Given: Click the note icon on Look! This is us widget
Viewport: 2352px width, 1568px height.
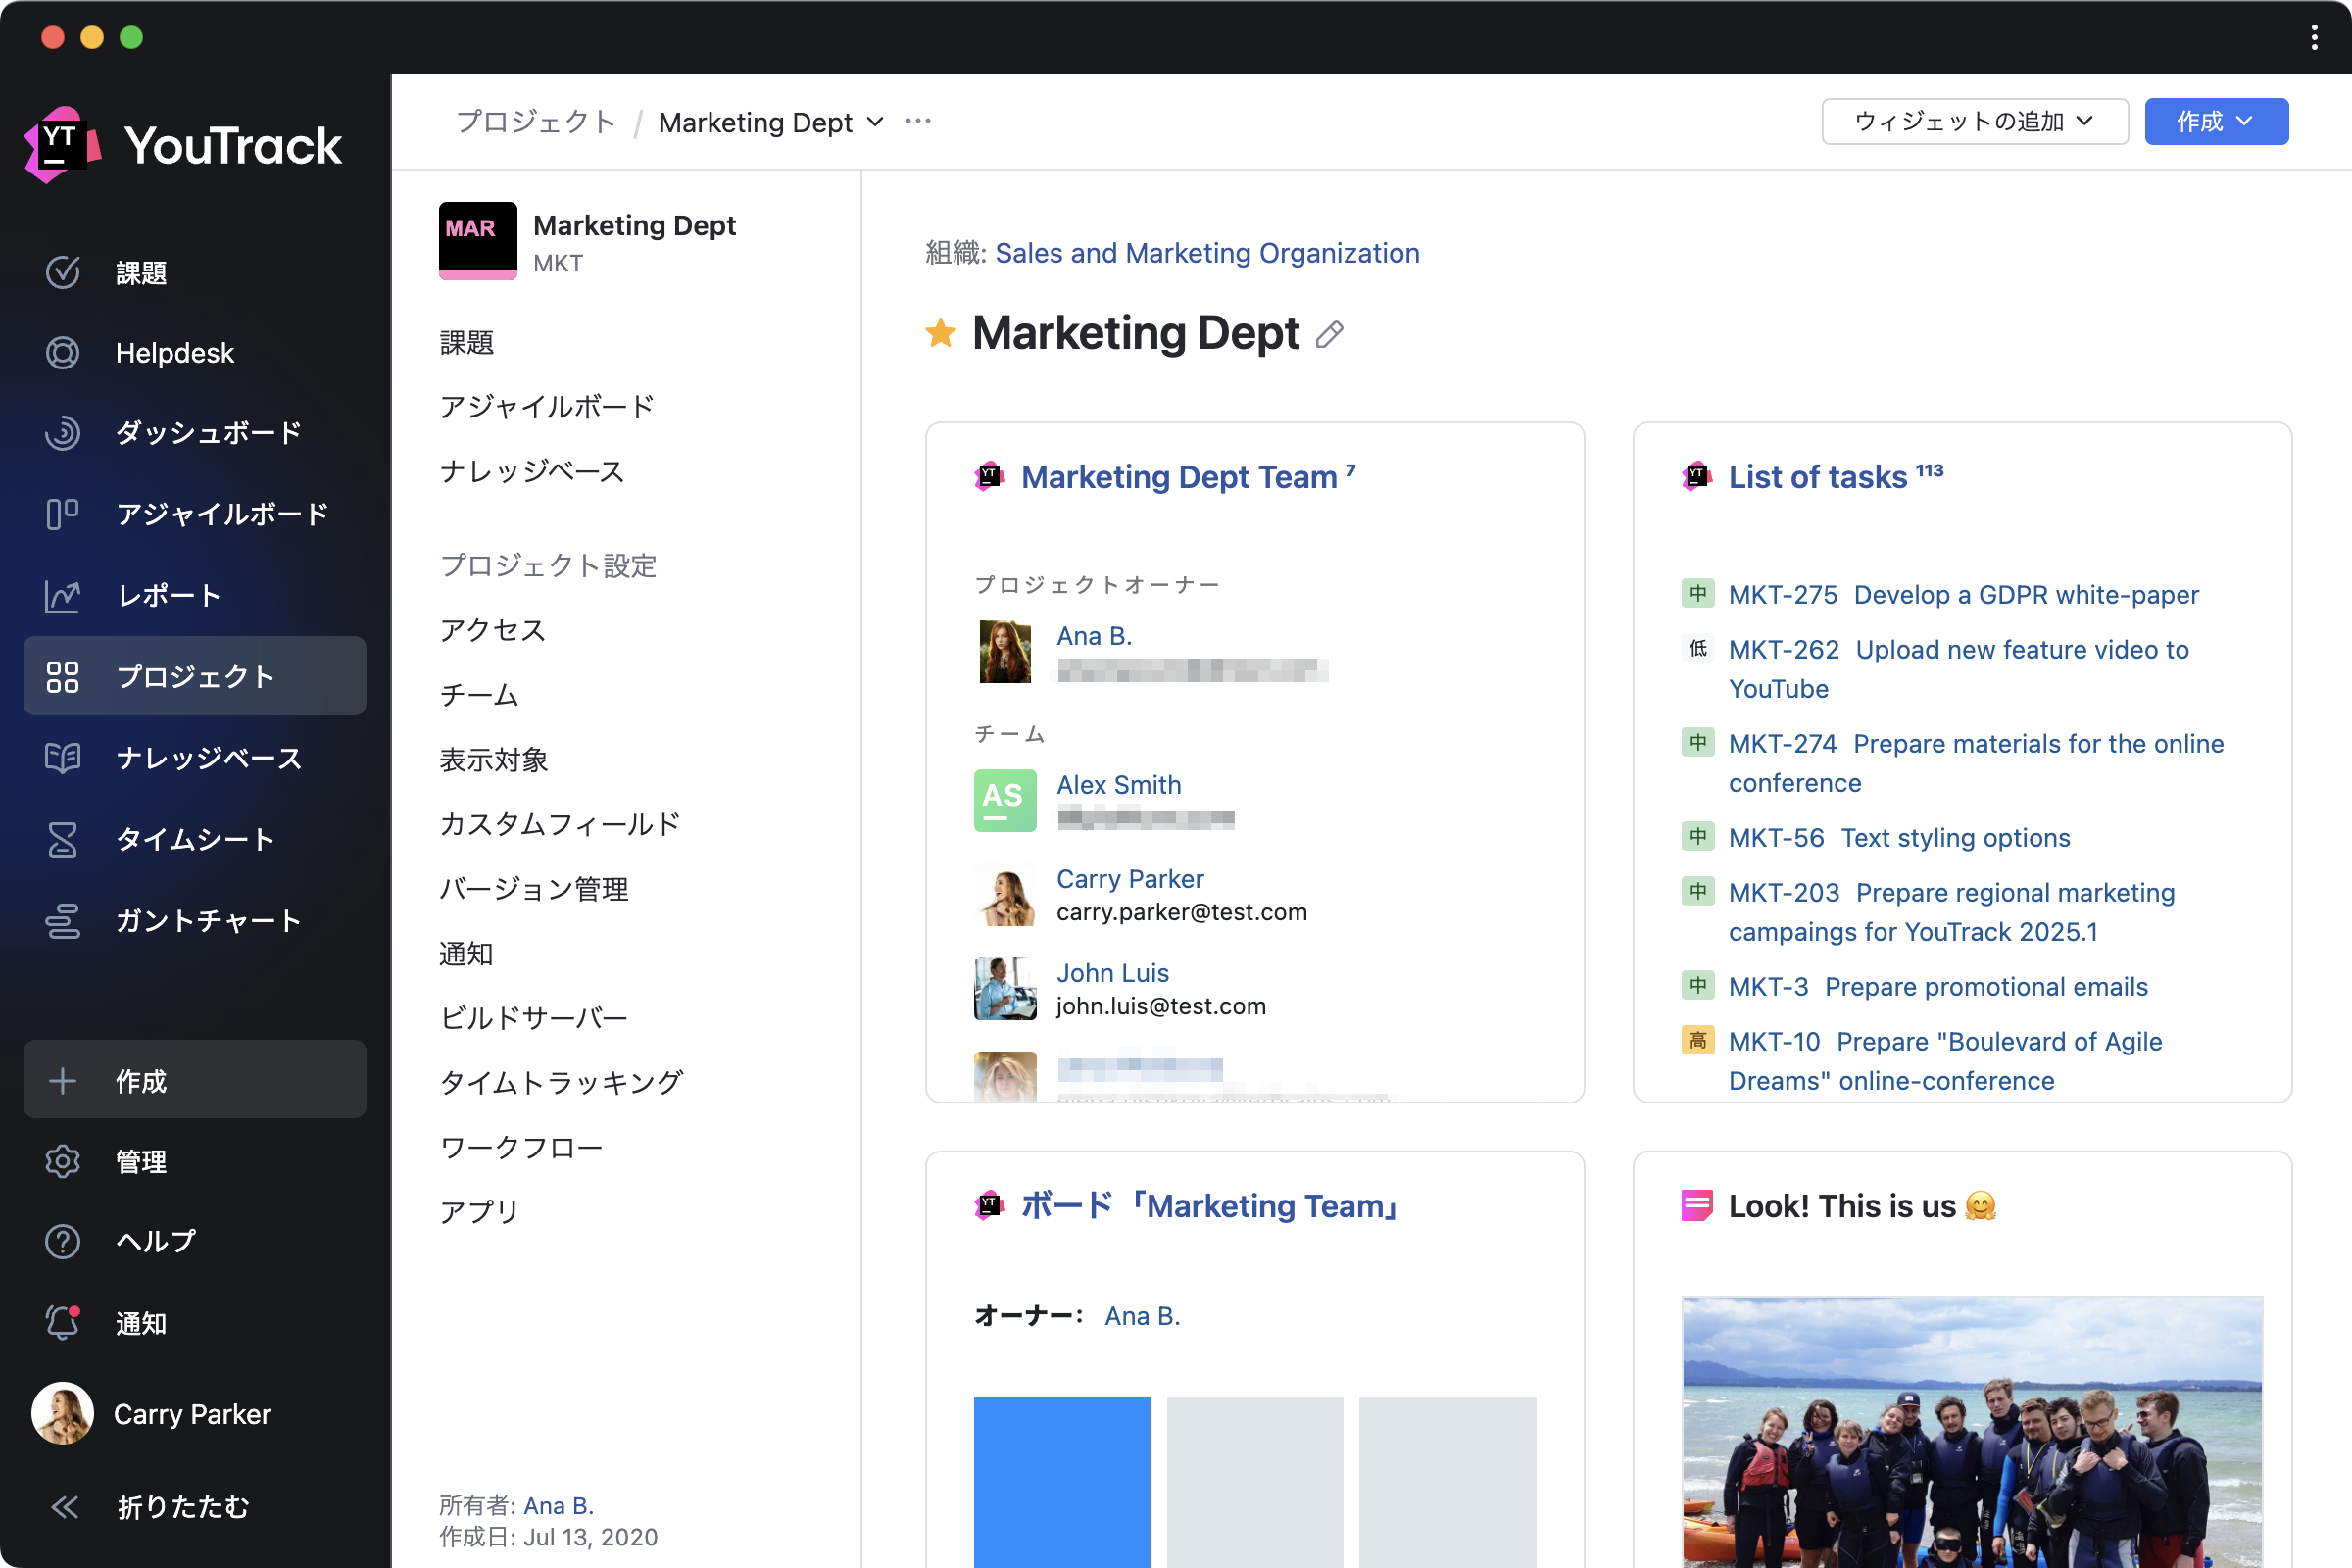Looking at the screenshot, I should pyautogui.click(x=1697, y=1205).
